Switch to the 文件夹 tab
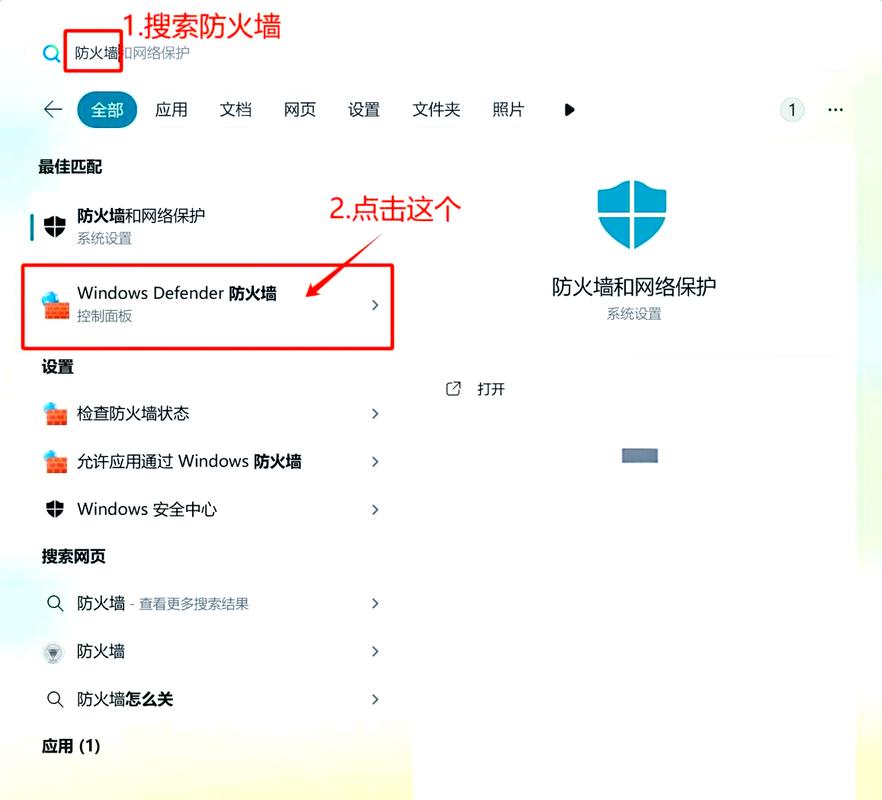Image resolution: width=882 pixels, height=800 pixels. [x=436, y=110]
